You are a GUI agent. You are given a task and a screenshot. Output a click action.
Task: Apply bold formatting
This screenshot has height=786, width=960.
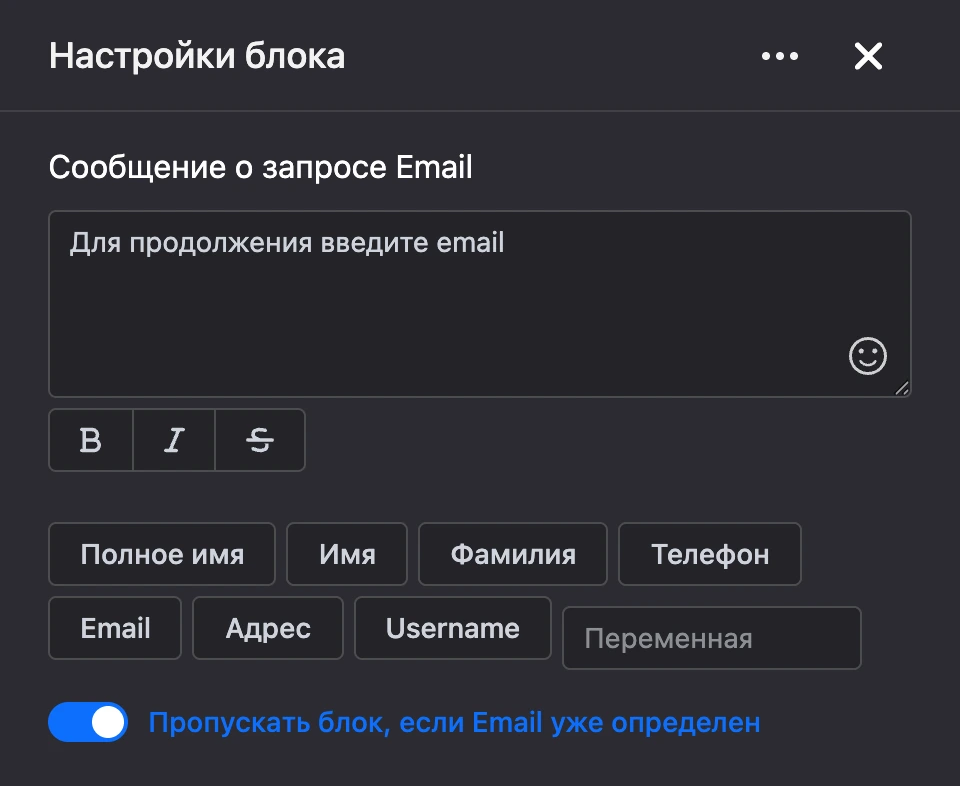(x=91, y=440)
